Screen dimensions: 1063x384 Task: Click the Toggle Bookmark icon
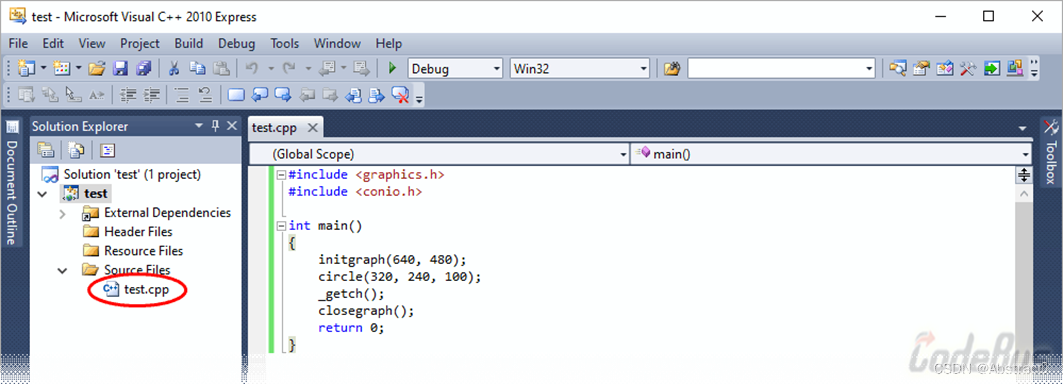235,95
